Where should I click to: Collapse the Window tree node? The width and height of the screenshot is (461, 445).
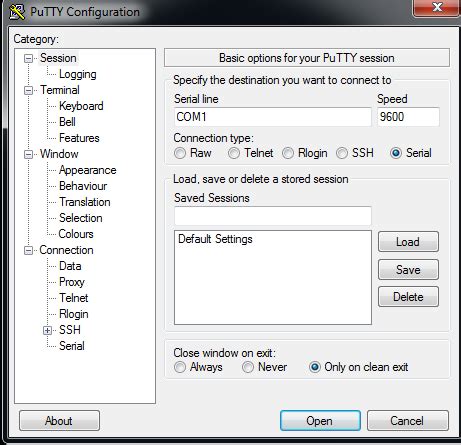click(28, 154)
